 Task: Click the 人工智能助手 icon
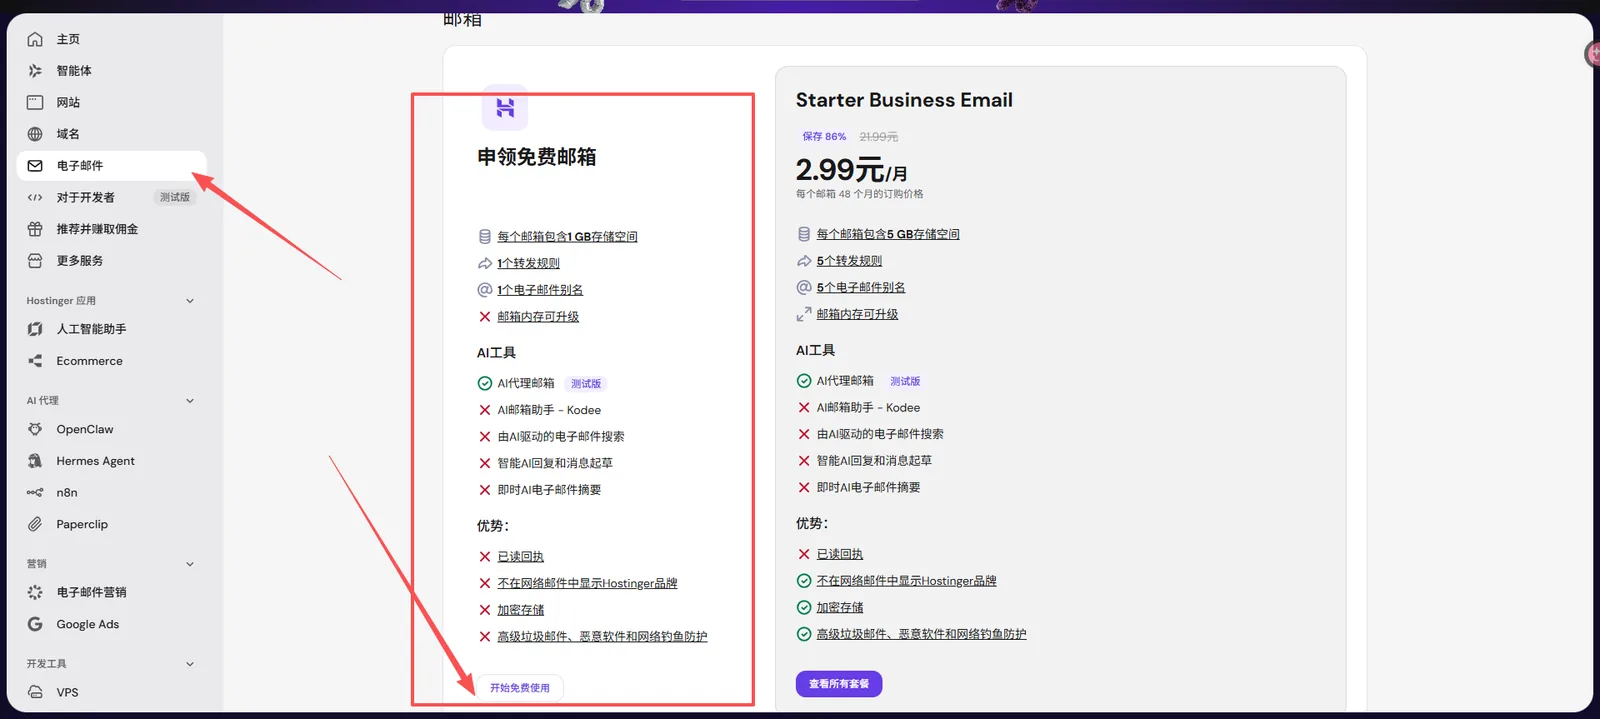pyautogui.click(x=35, y=329)
